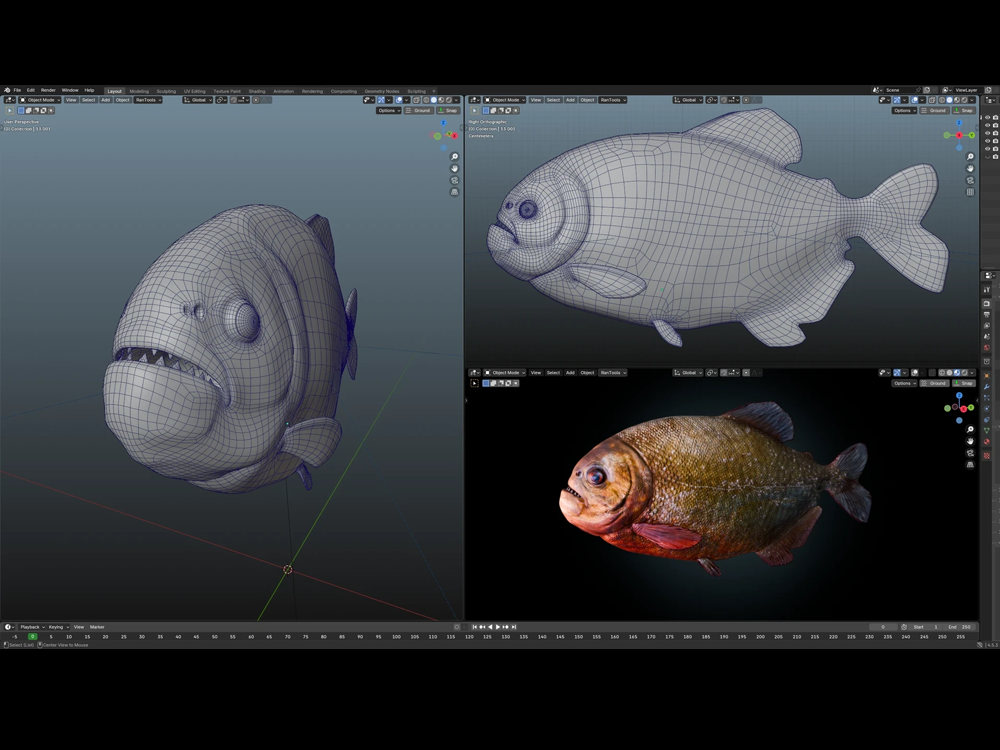Open Keying dropdown in timeline

57,627
